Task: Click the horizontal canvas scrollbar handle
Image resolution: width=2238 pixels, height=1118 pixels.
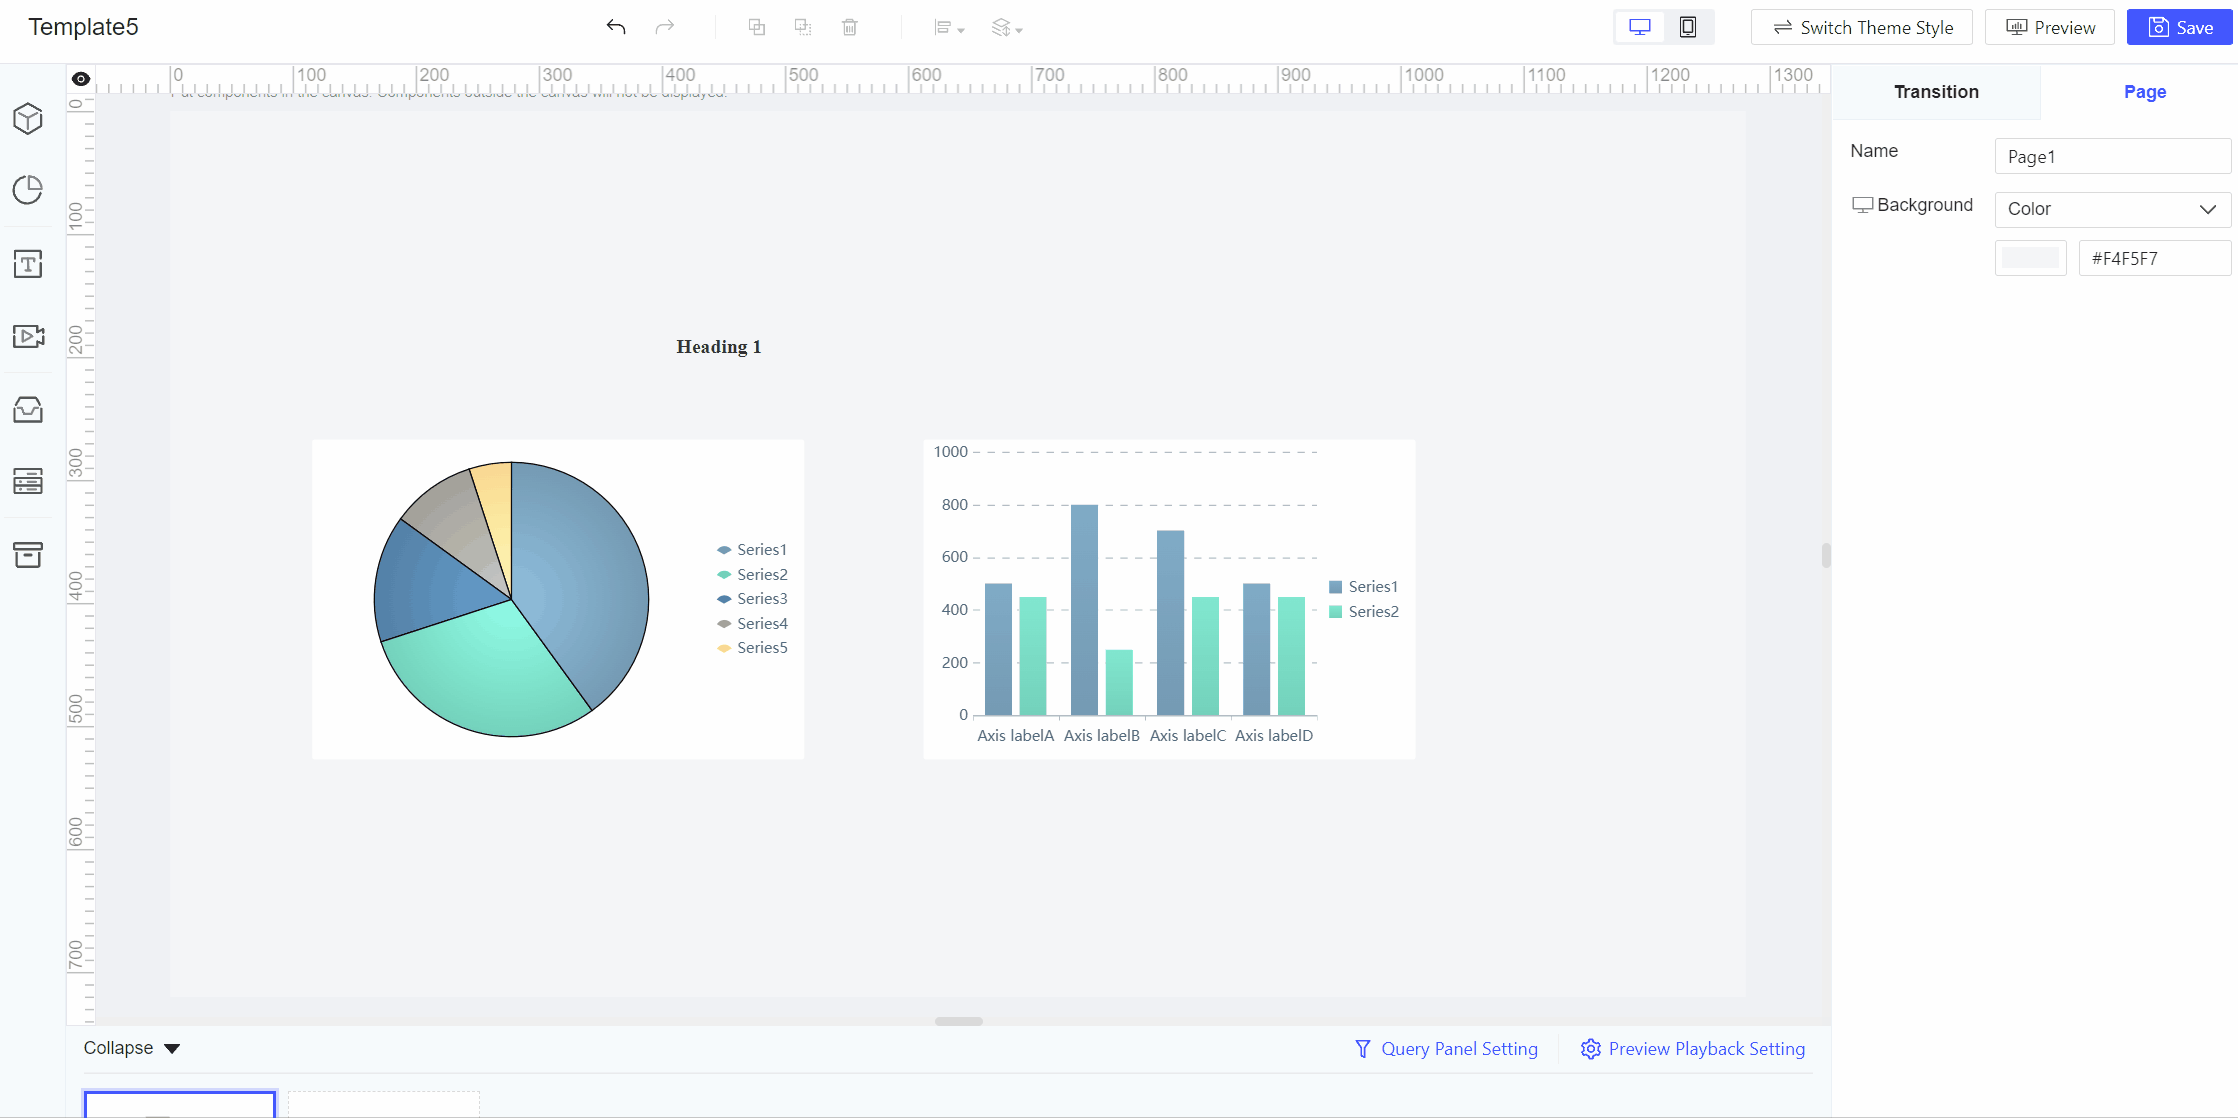Action: (959, 1021)
